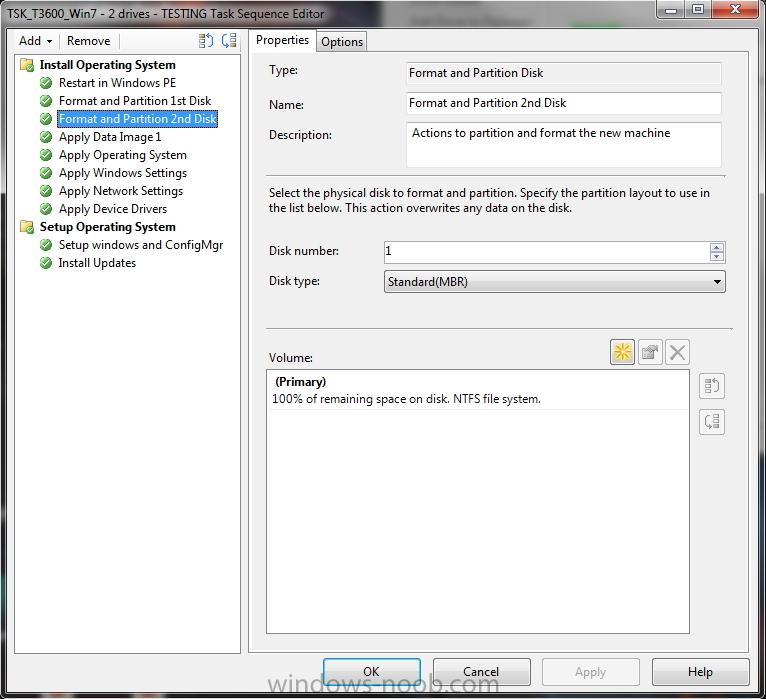Click the move step up icon in left toolbar
The image size is (766, 699).
coord(206,41)
